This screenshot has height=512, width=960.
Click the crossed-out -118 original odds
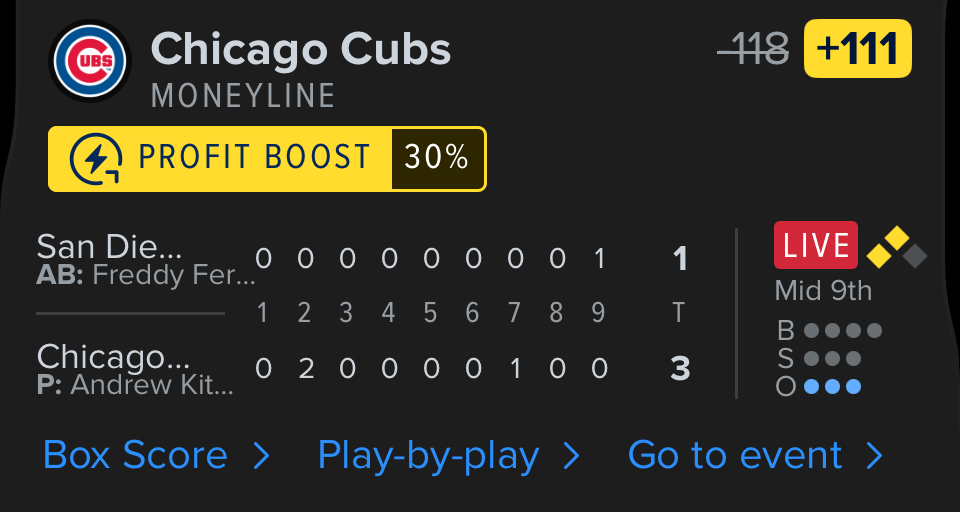pos(753,49)
